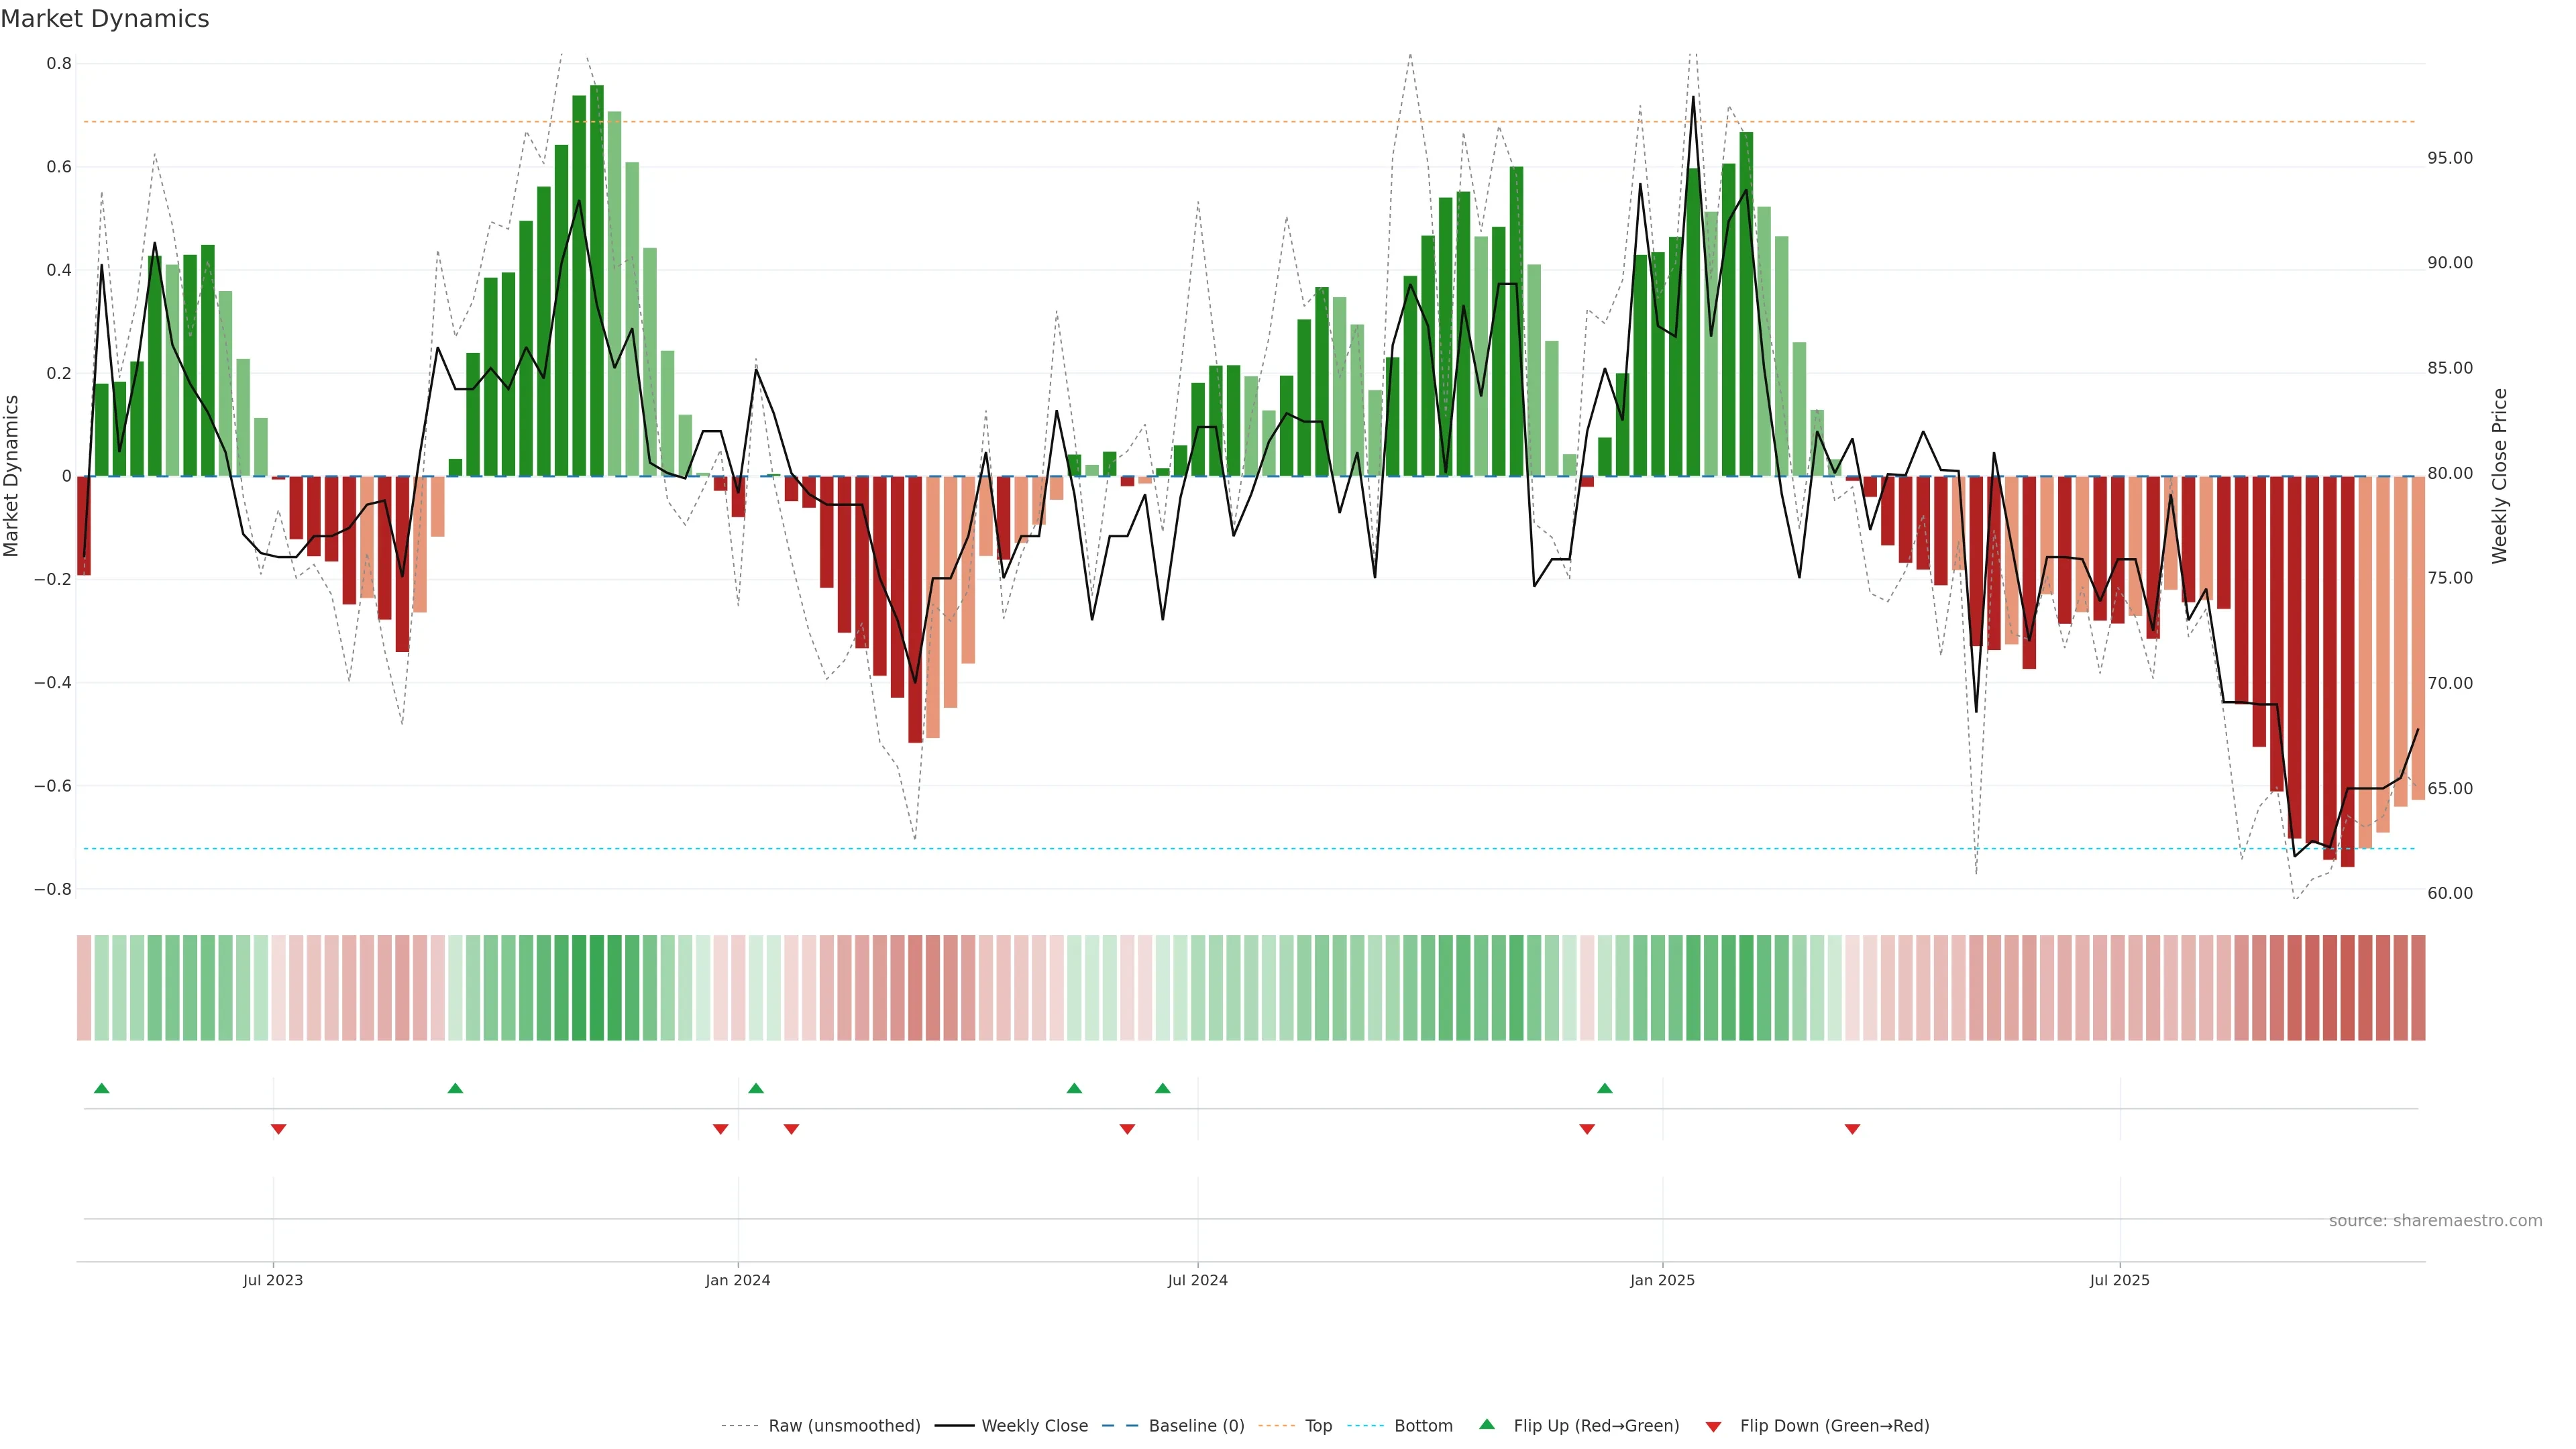2576x1449 pixels.
Task: Hide the Top threshold line via legend
Action: pos(1318,1426)
